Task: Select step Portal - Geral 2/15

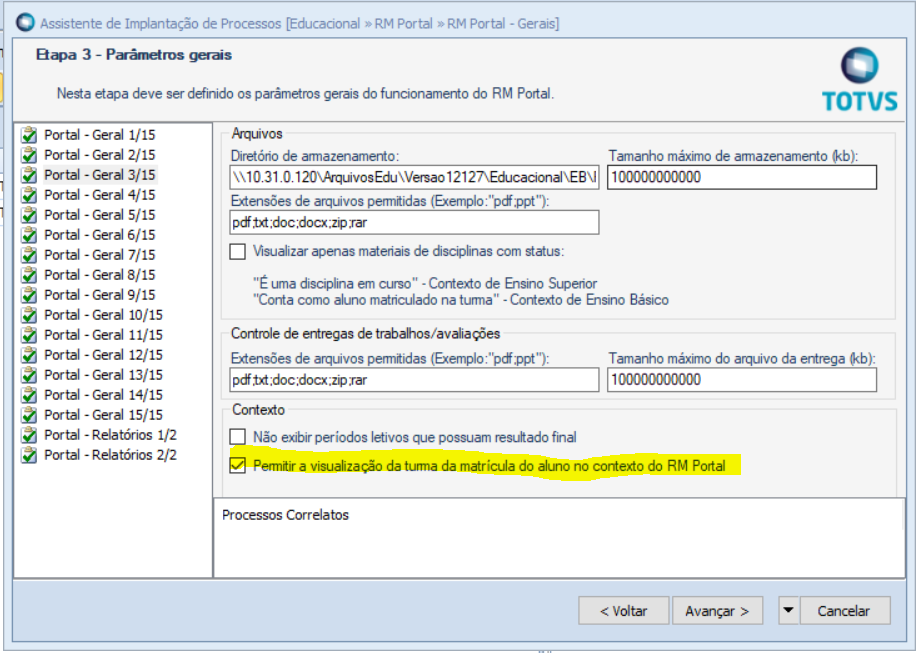Action: click(x=100, y=155)
